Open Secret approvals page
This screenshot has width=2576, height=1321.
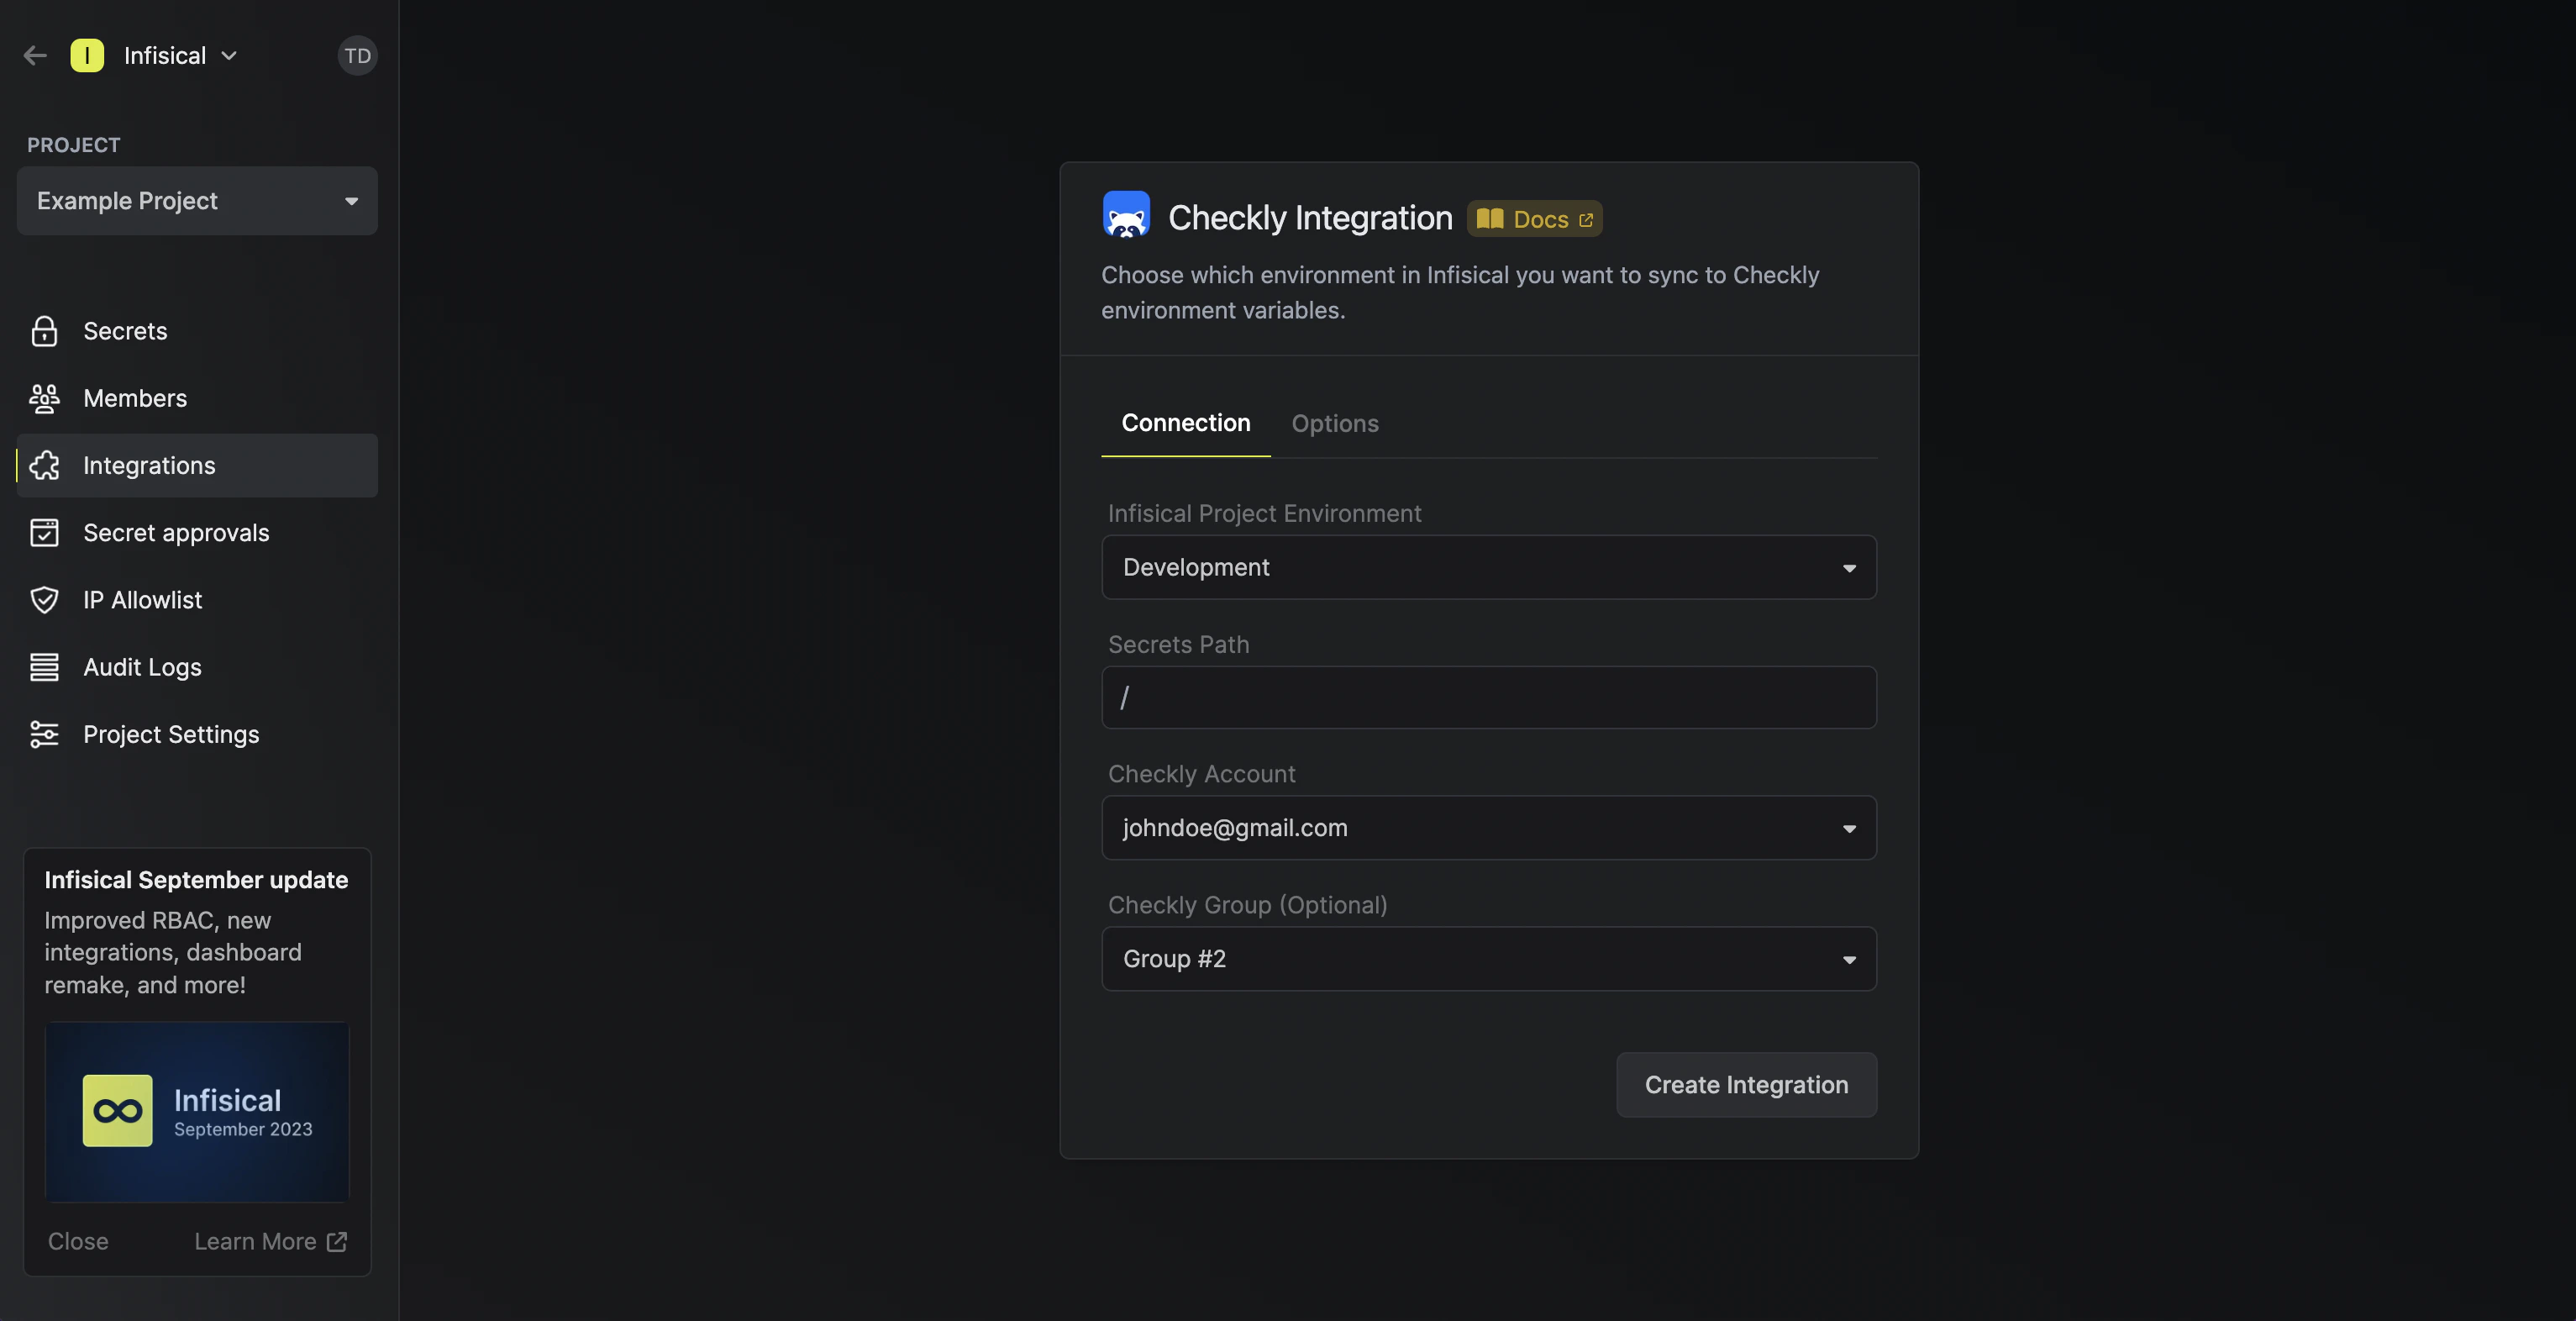coord(197,532)
